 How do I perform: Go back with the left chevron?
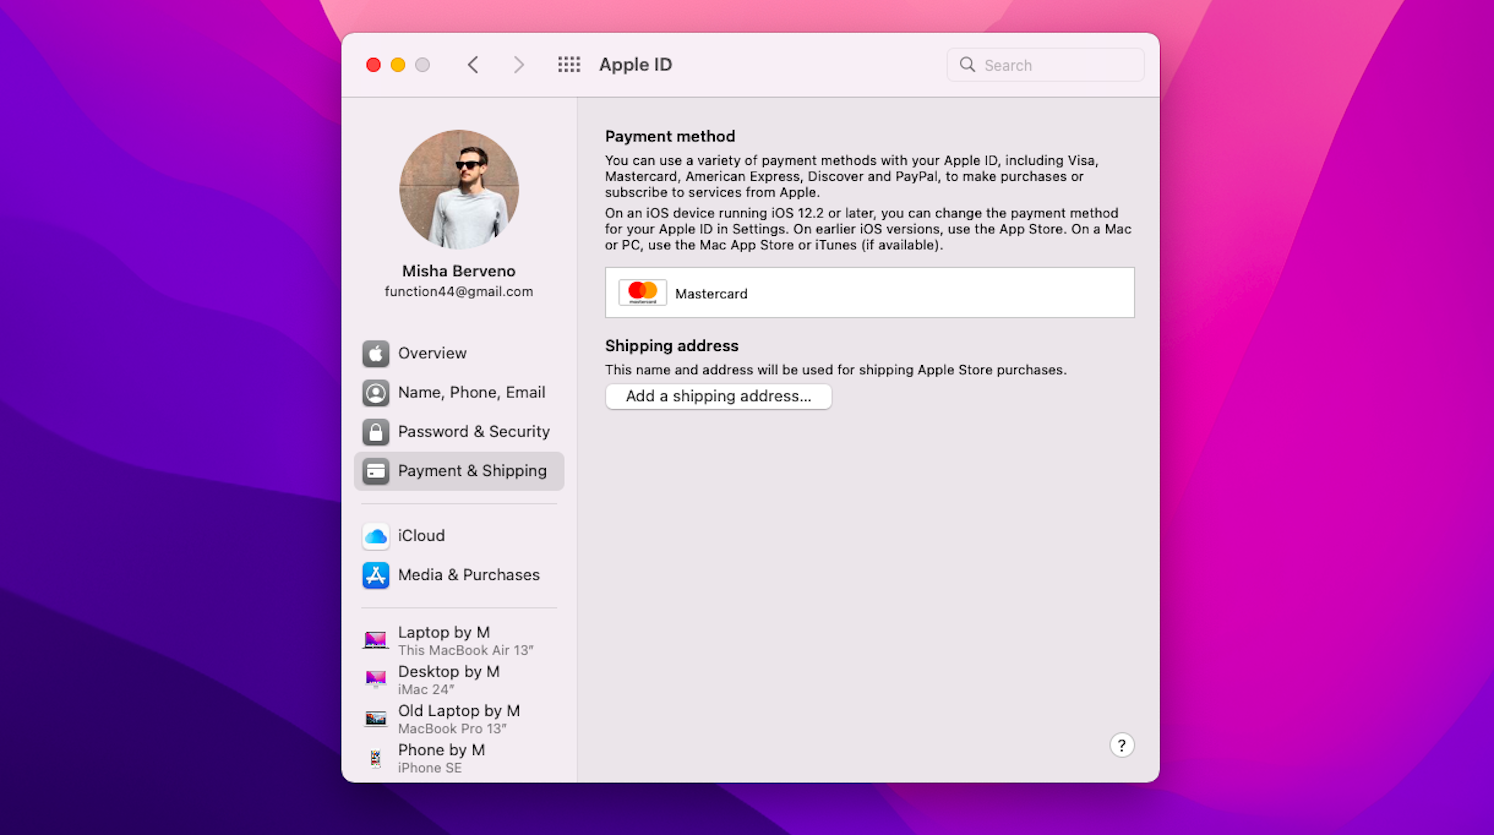pyautogui.click(x=473, y=65)
